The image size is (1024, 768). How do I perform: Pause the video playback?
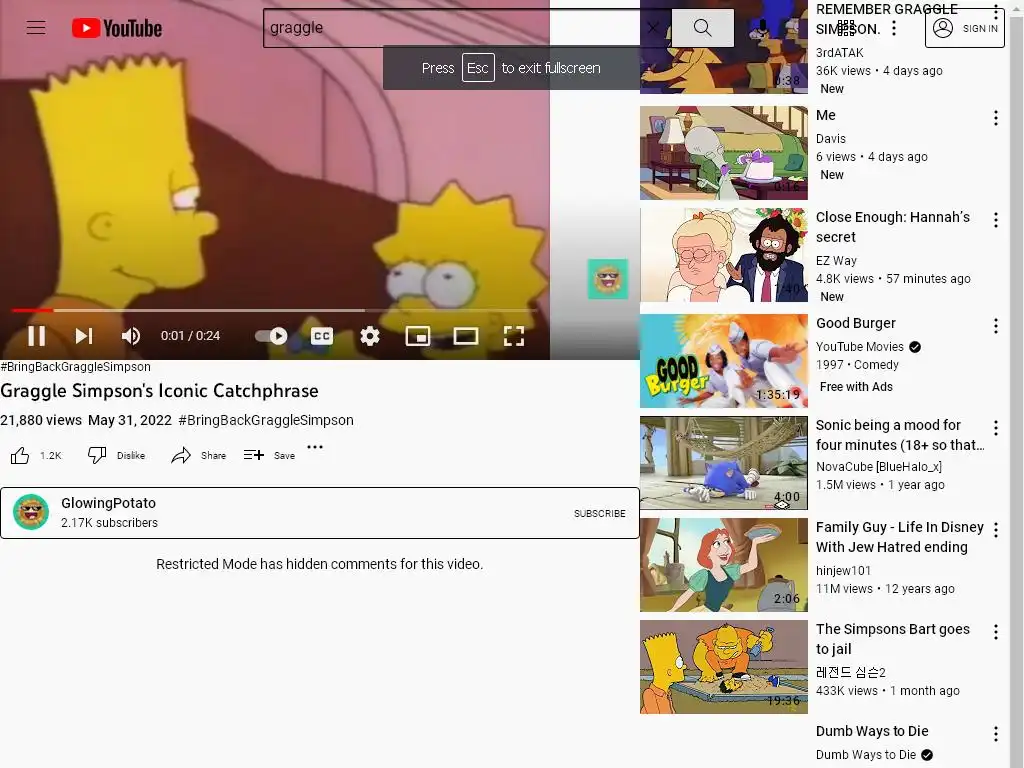coord(37,336)
